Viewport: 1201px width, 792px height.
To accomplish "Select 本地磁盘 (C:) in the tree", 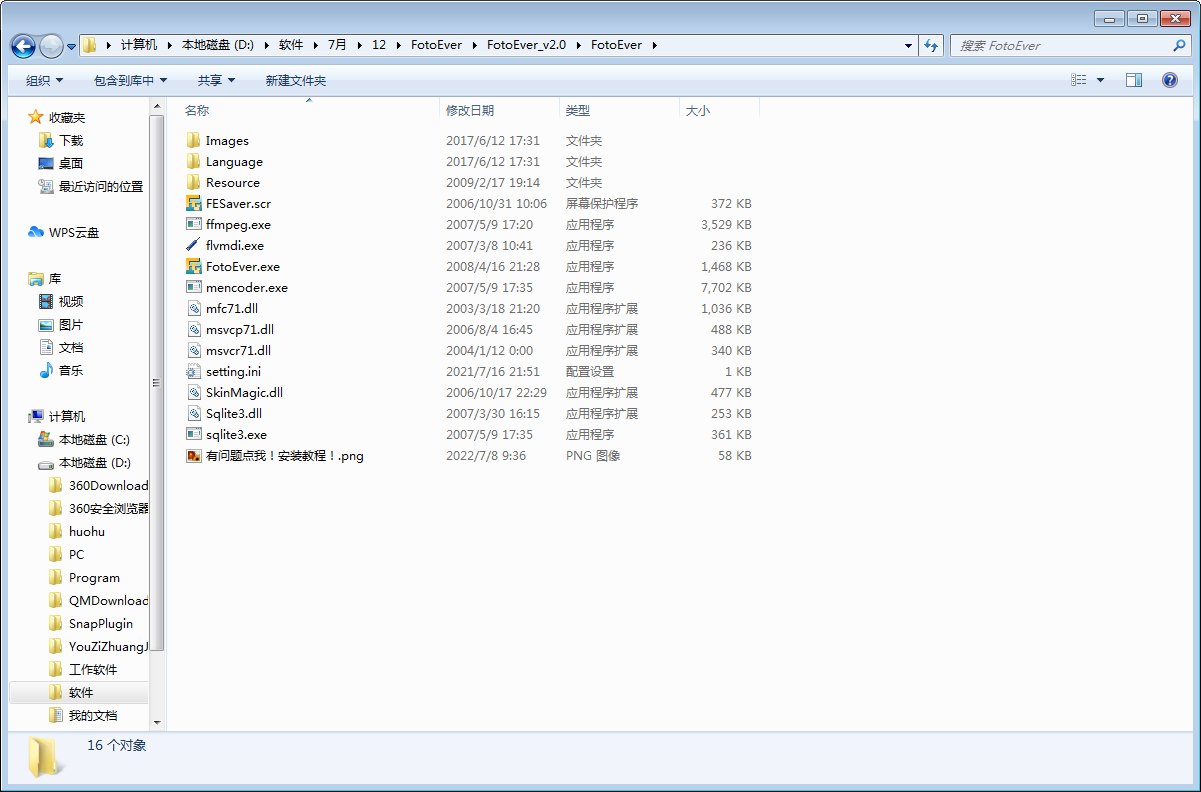I will coord(94,439).
